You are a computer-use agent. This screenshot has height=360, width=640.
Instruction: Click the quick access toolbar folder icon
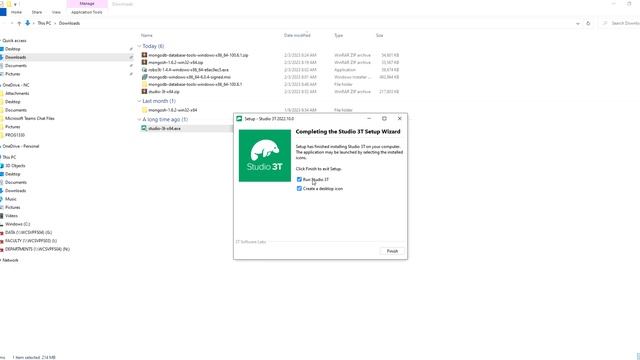[x=9, y=4]
